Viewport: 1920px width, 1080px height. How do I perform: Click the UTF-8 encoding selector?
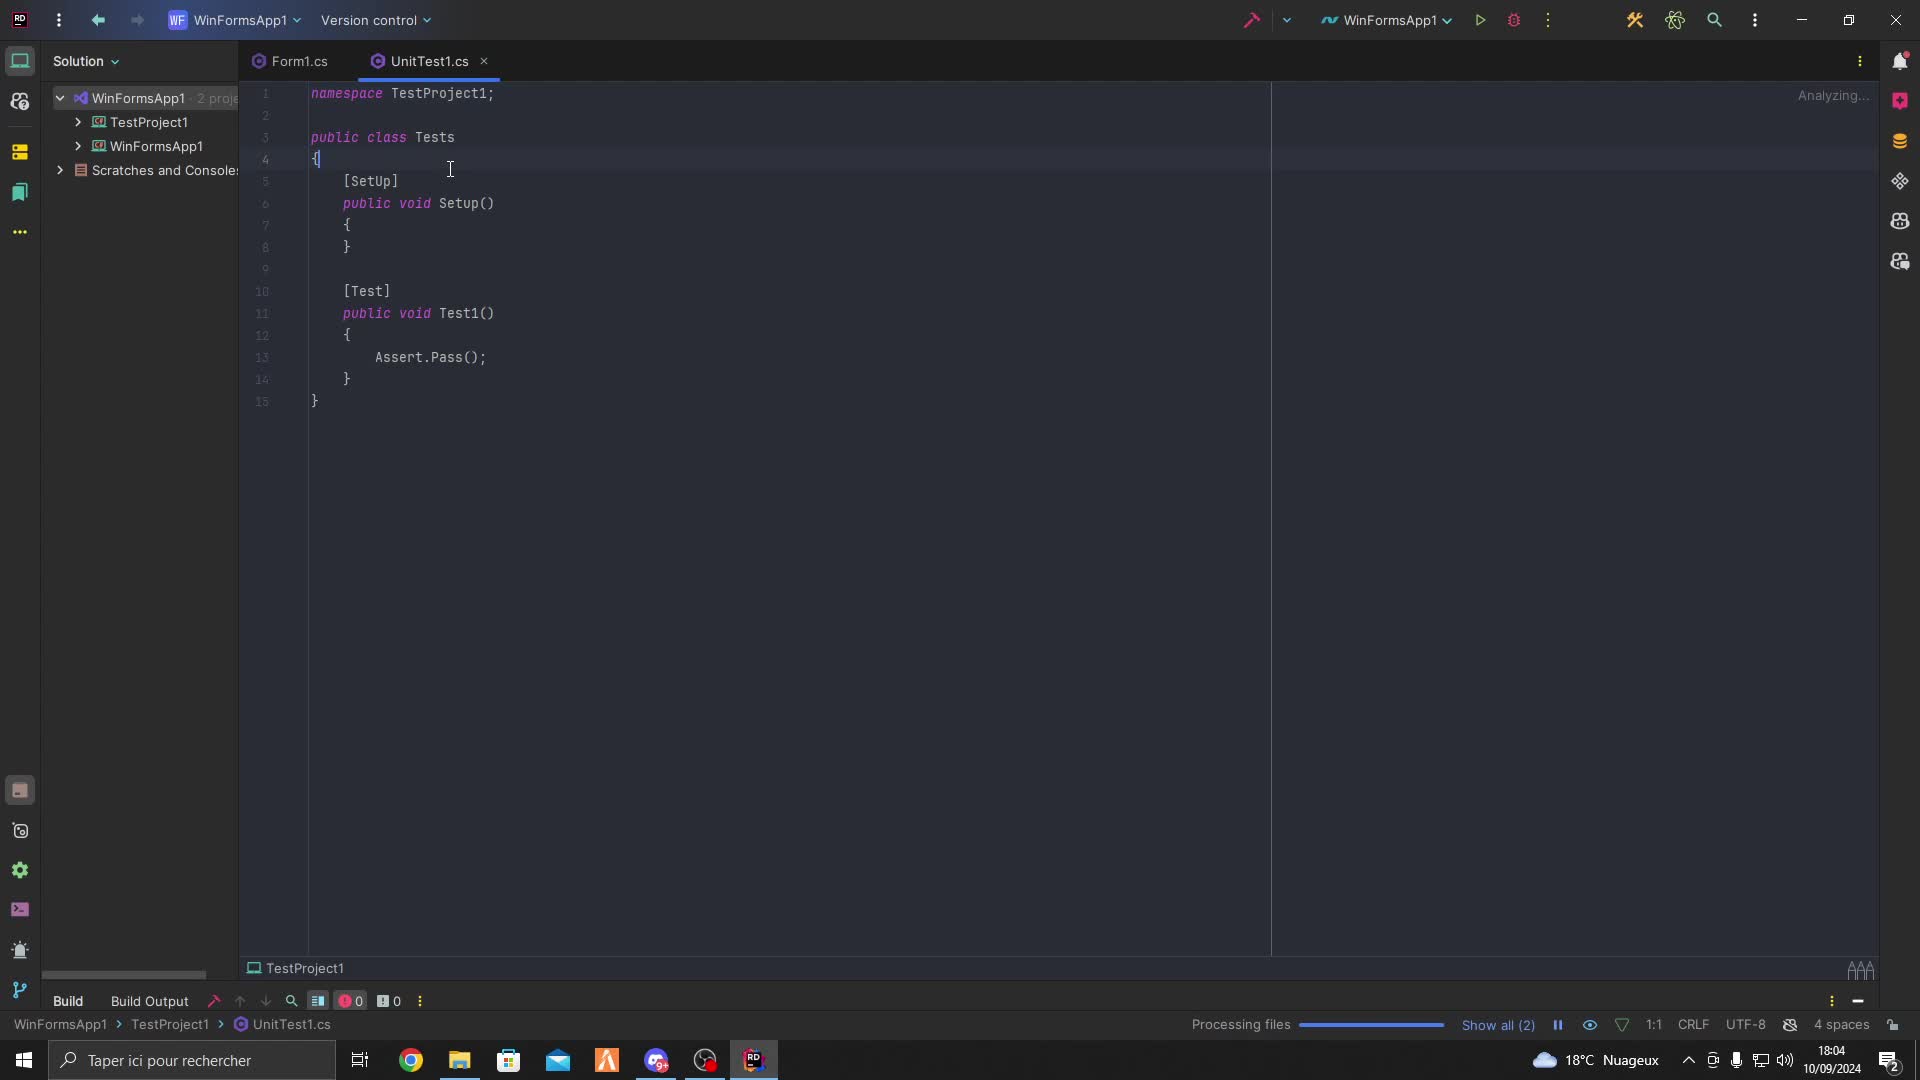[x=1745, y=1025]
